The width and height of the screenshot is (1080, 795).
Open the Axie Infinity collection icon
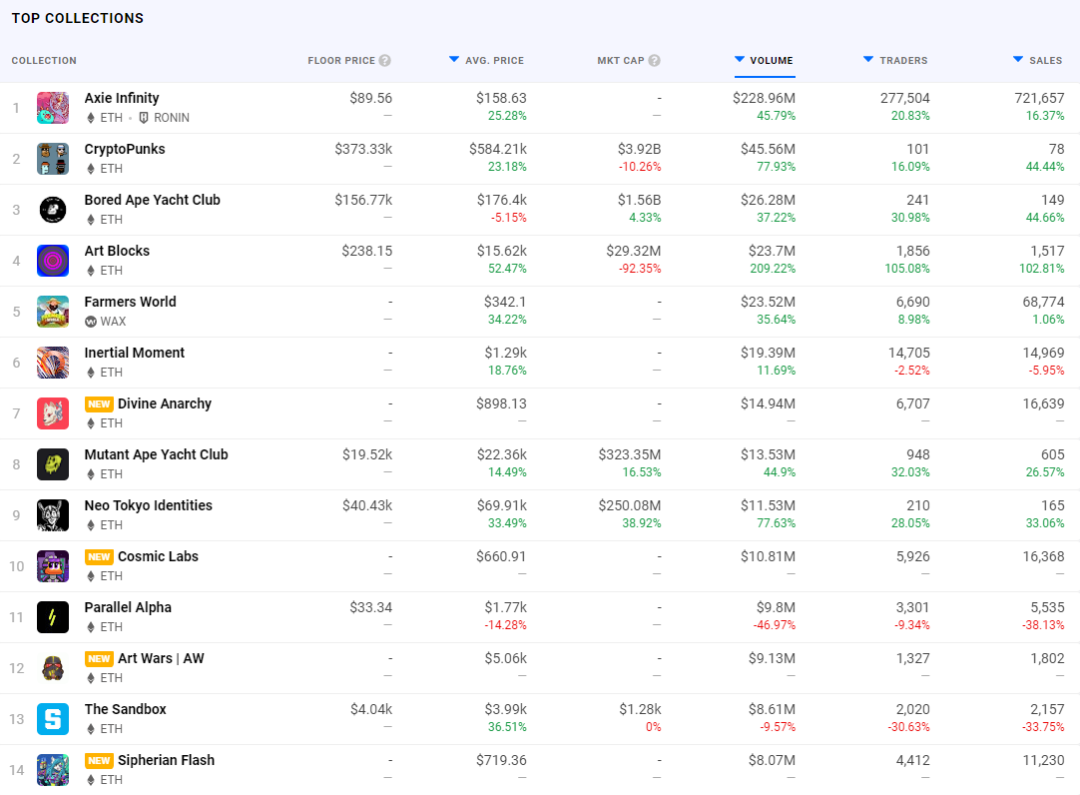(x=53, y=108)
